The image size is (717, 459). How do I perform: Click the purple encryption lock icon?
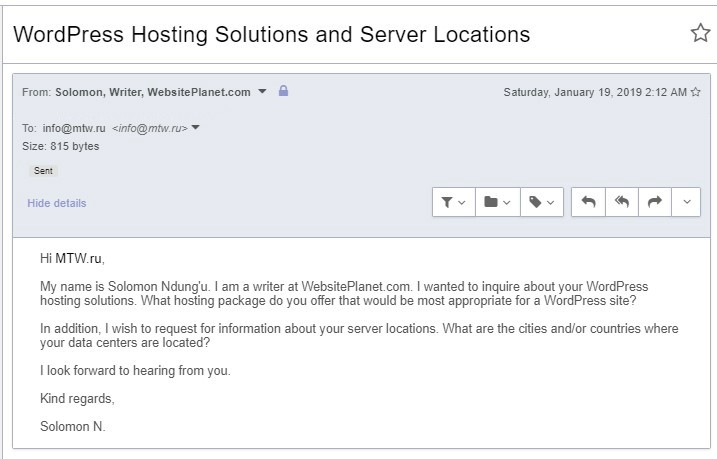(284, 91)
